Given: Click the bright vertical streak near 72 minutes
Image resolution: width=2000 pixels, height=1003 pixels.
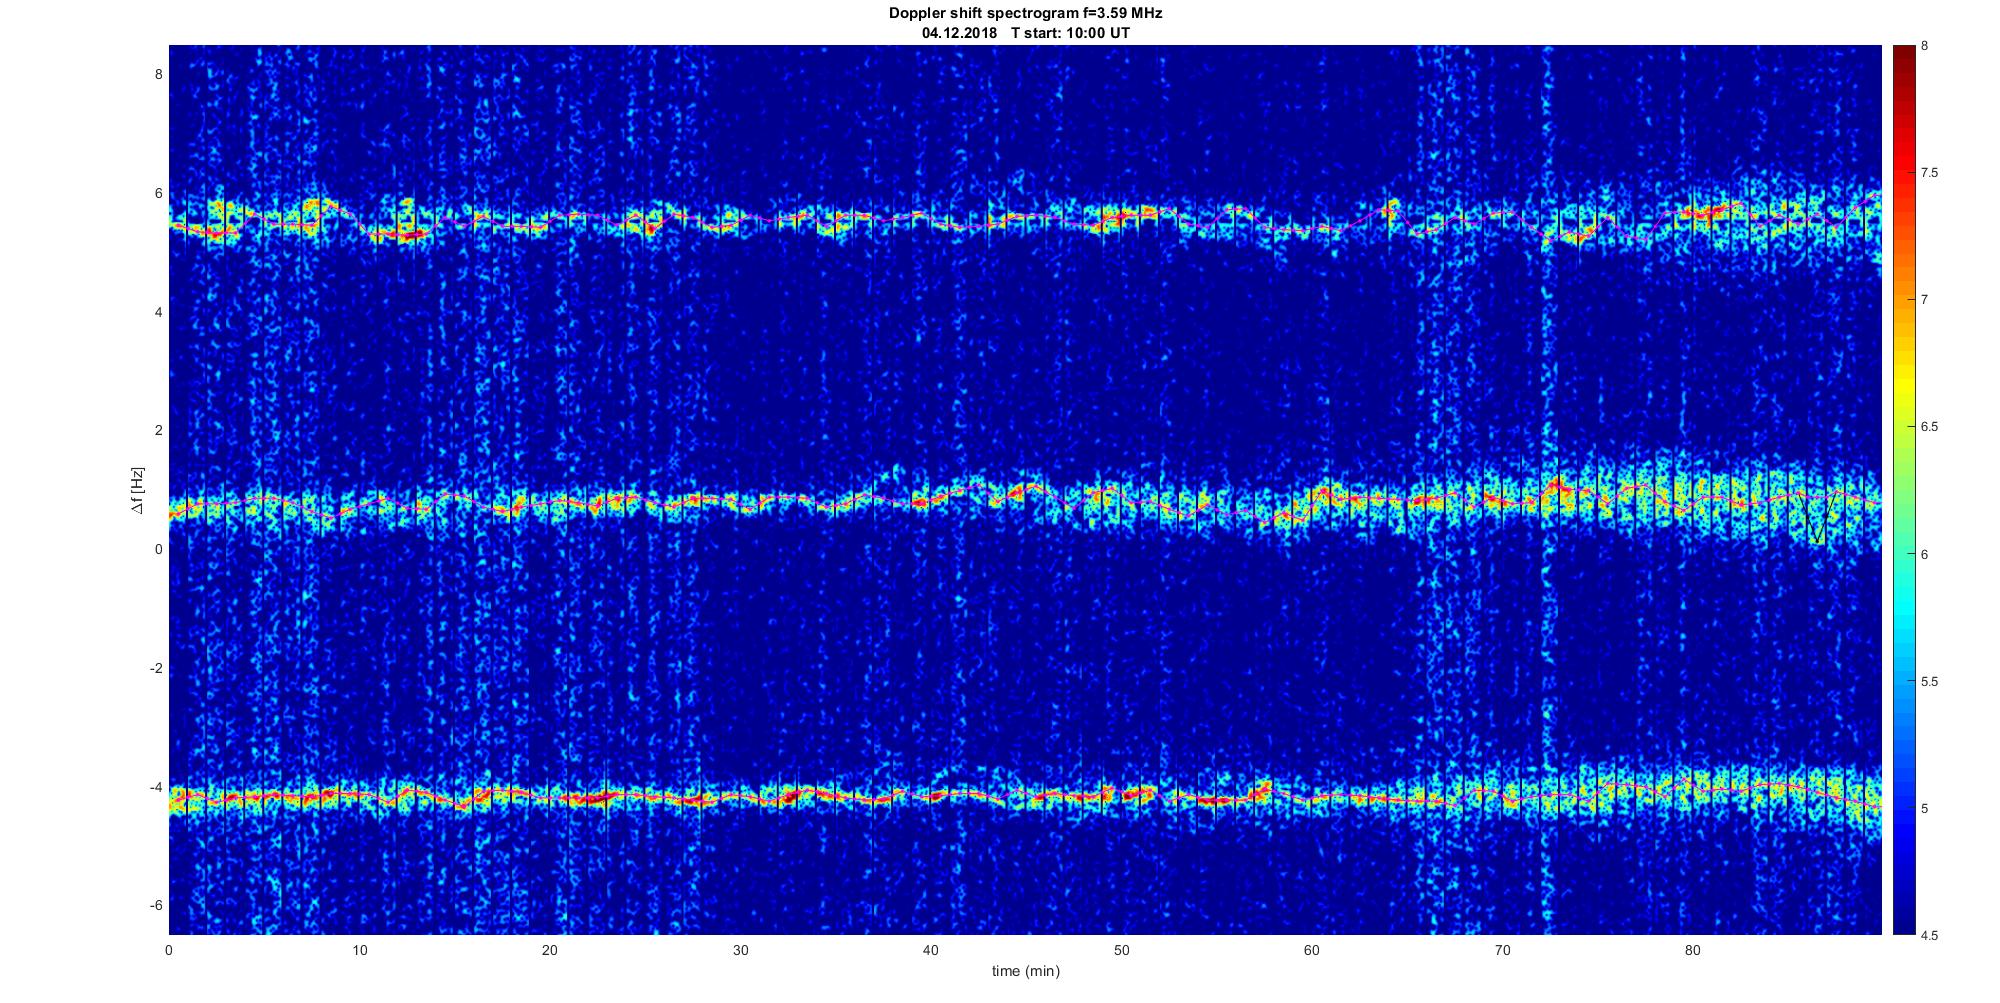Looking at the screenshot, I should click(1547, 490).
